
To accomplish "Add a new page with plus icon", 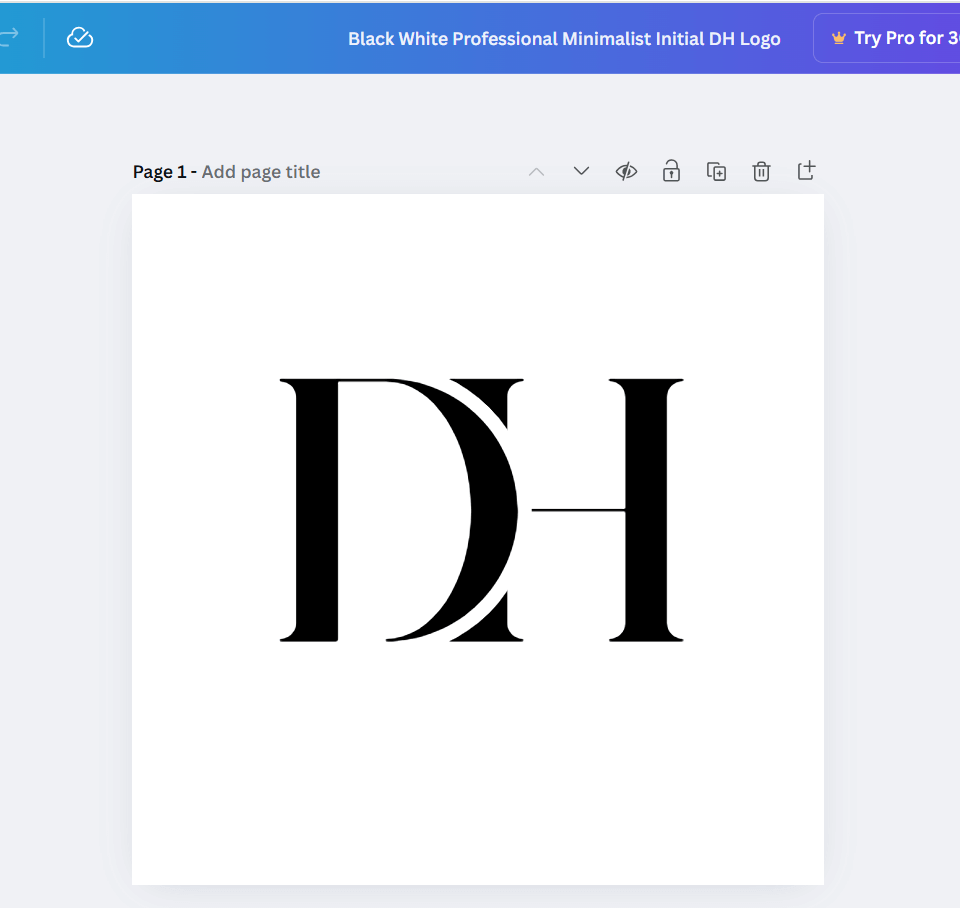I will [806, 171].
